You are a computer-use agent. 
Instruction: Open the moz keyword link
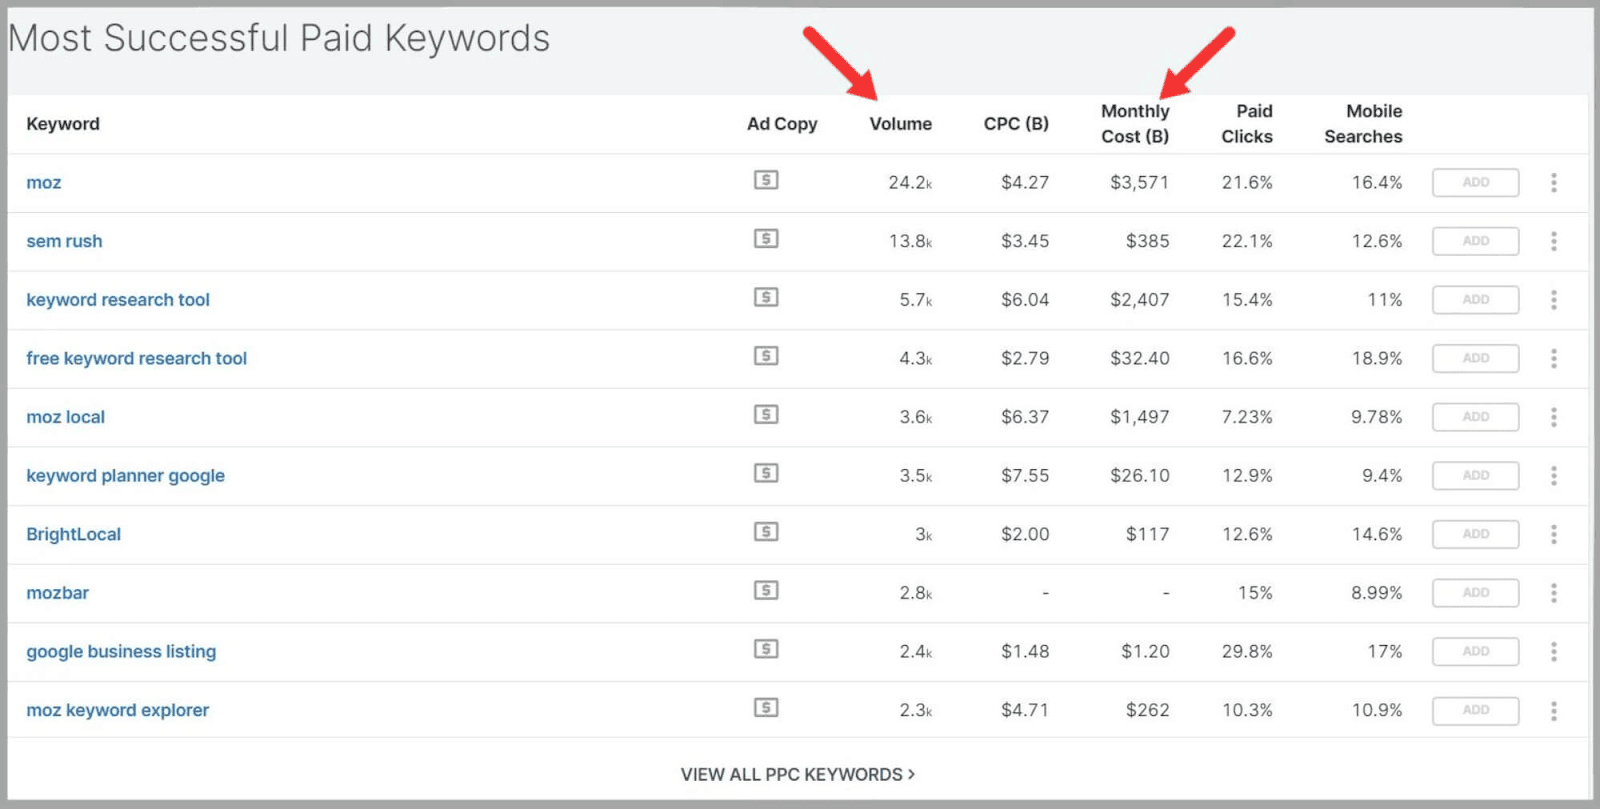(44, 183)
